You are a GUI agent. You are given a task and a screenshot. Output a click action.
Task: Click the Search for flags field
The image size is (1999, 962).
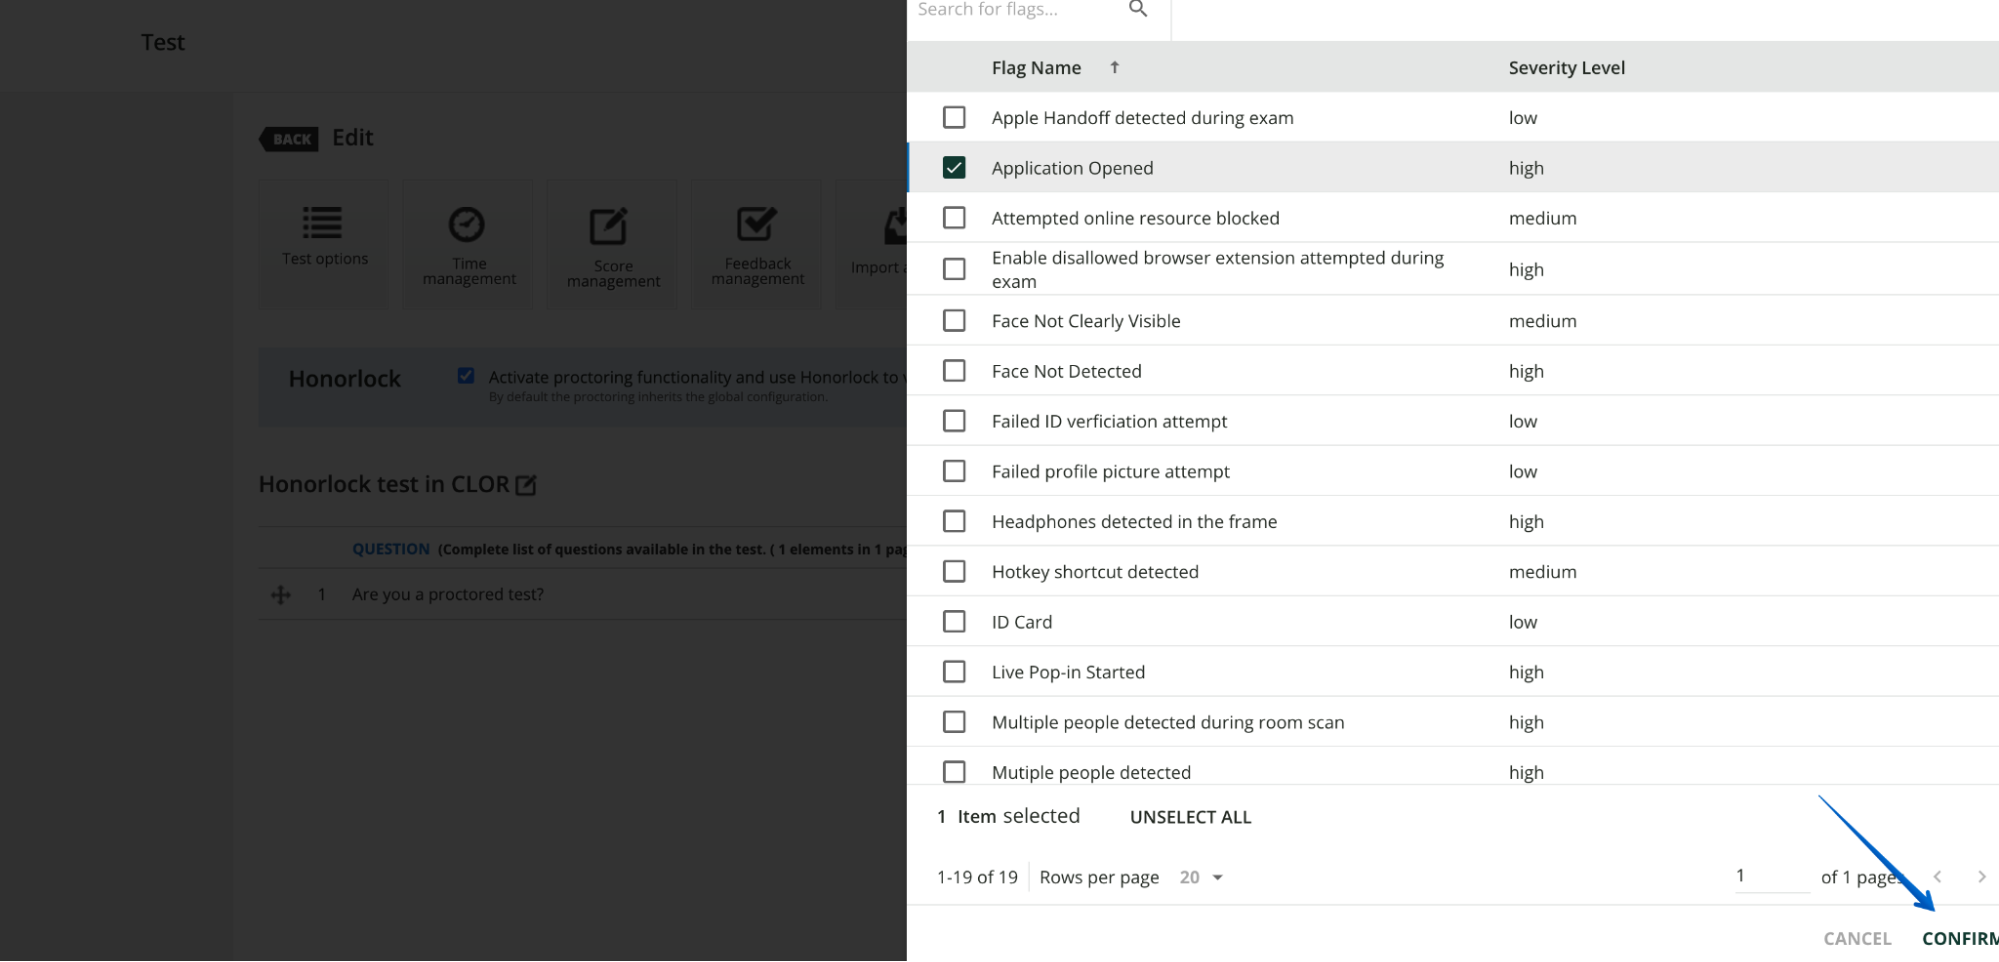pos(1020,10)
